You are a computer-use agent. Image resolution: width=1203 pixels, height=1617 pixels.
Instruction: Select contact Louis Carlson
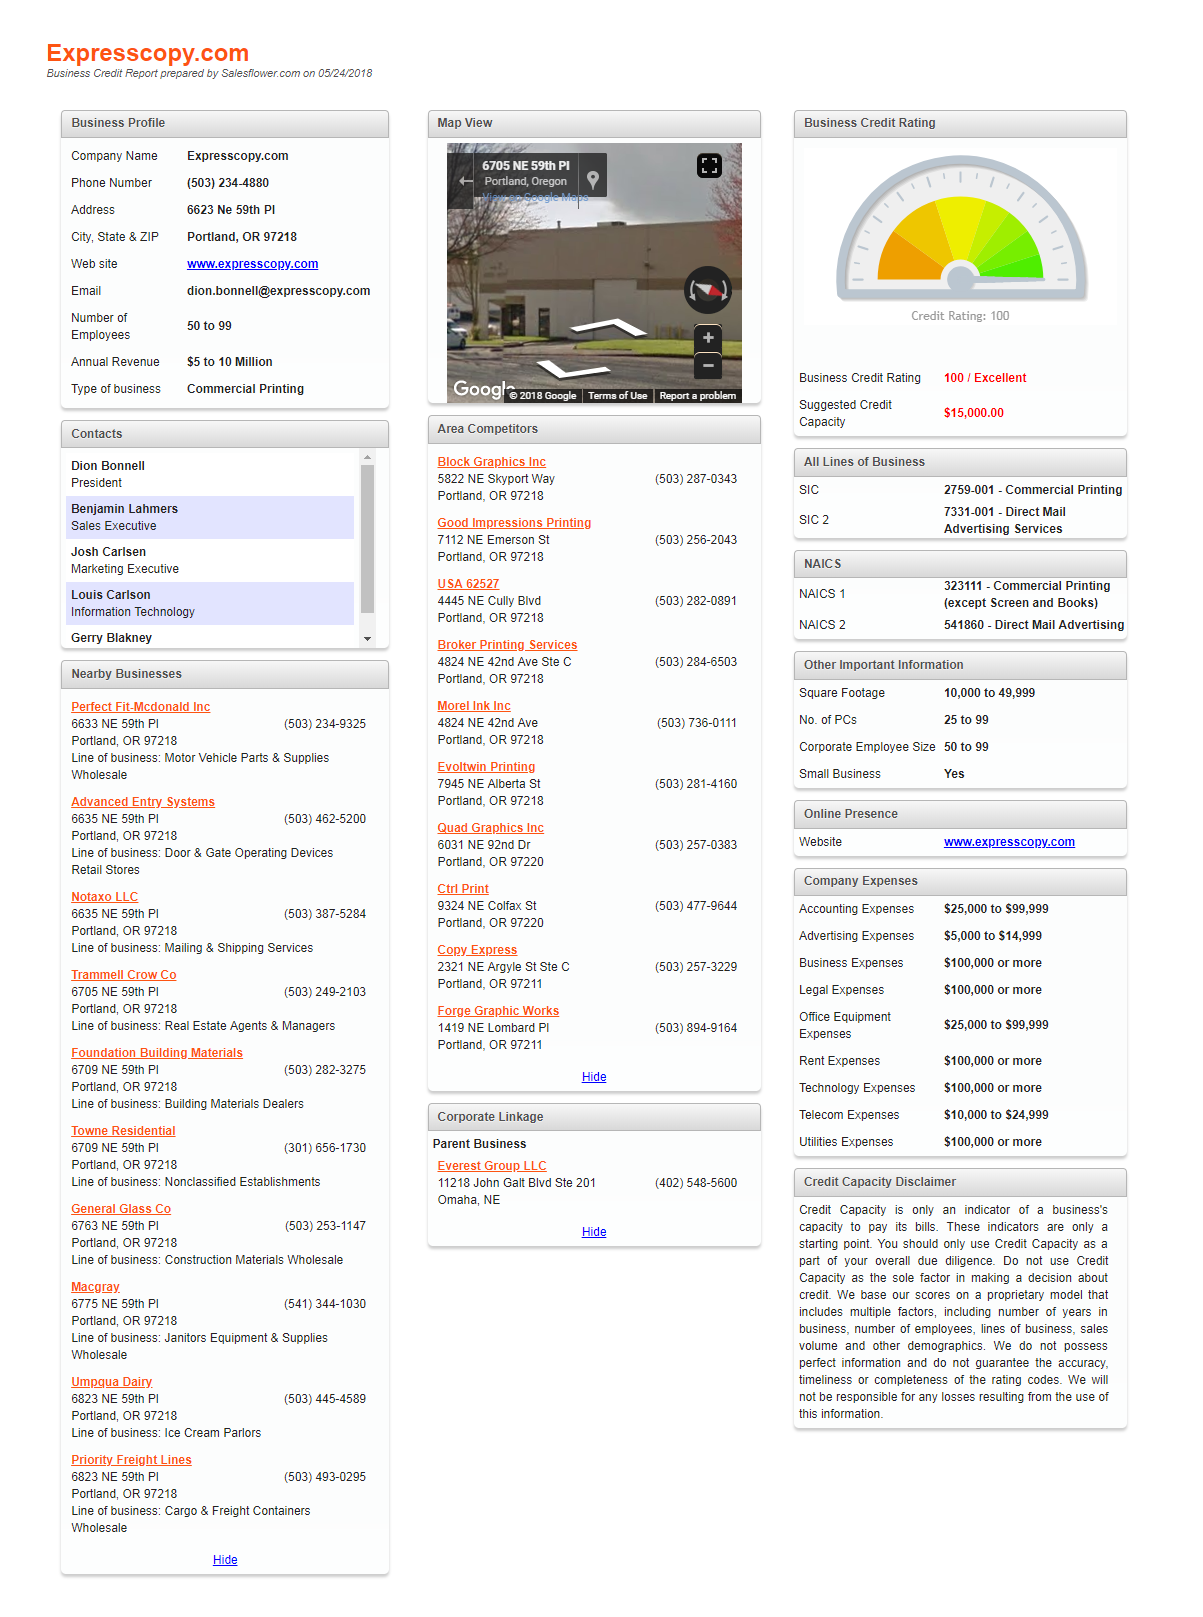coord(212,603)
